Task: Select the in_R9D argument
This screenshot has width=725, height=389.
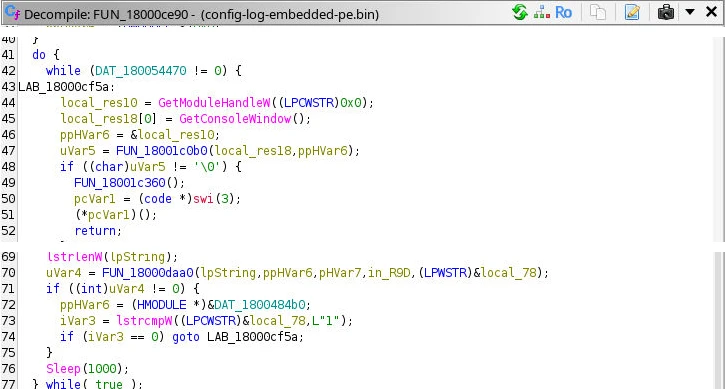Action: click(x=389, y=273)
